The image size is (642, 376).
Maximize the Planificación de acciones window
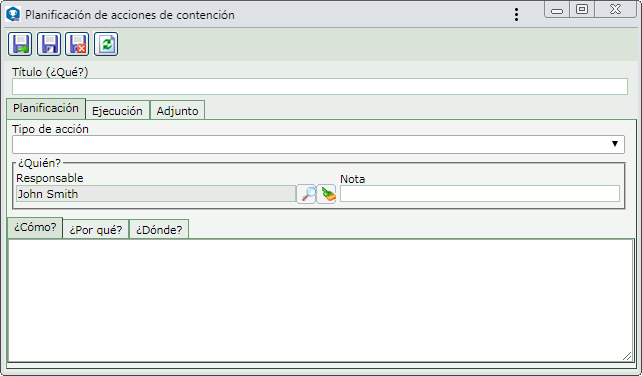[x=582, y=9]
